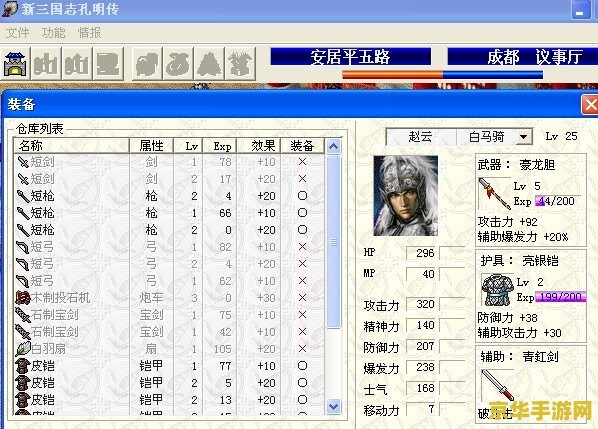This screenshot has height=429, width=598.
Task: Click the warehouse list scrollbar thumb
Action: click(x=333, y=242)
